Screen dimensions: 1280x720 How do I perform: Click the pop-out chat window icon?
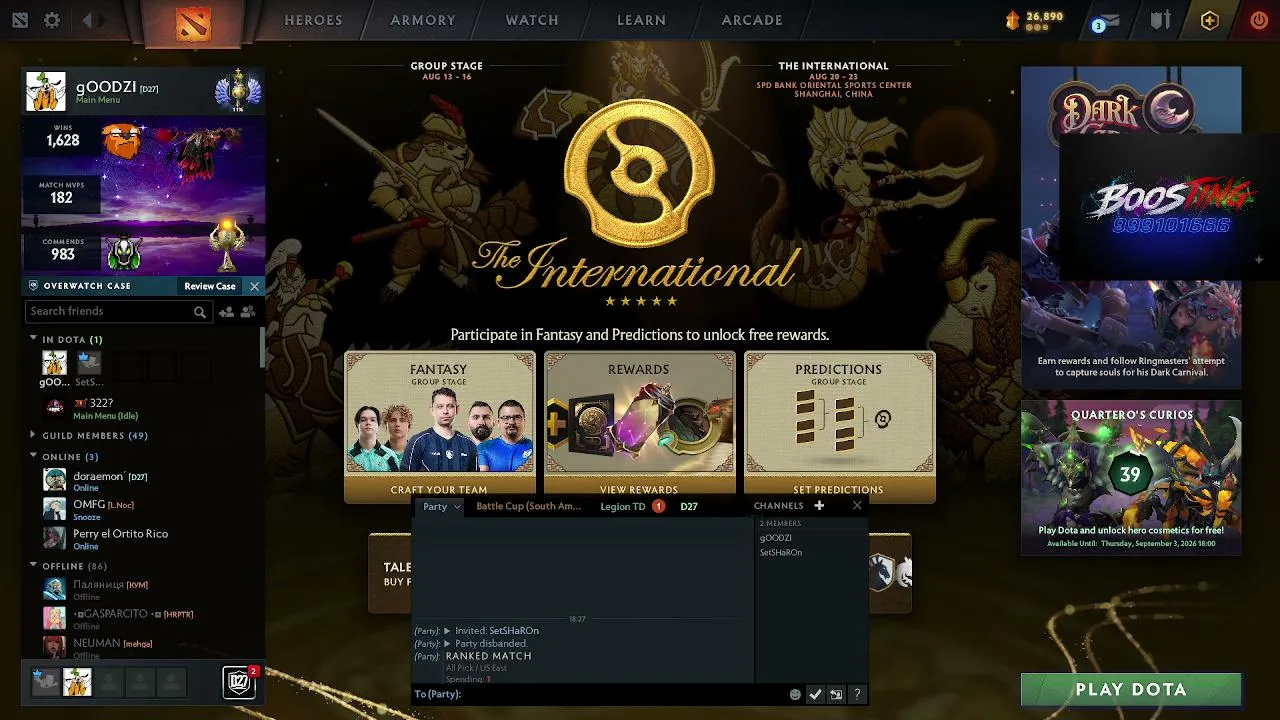coord(836,694)
